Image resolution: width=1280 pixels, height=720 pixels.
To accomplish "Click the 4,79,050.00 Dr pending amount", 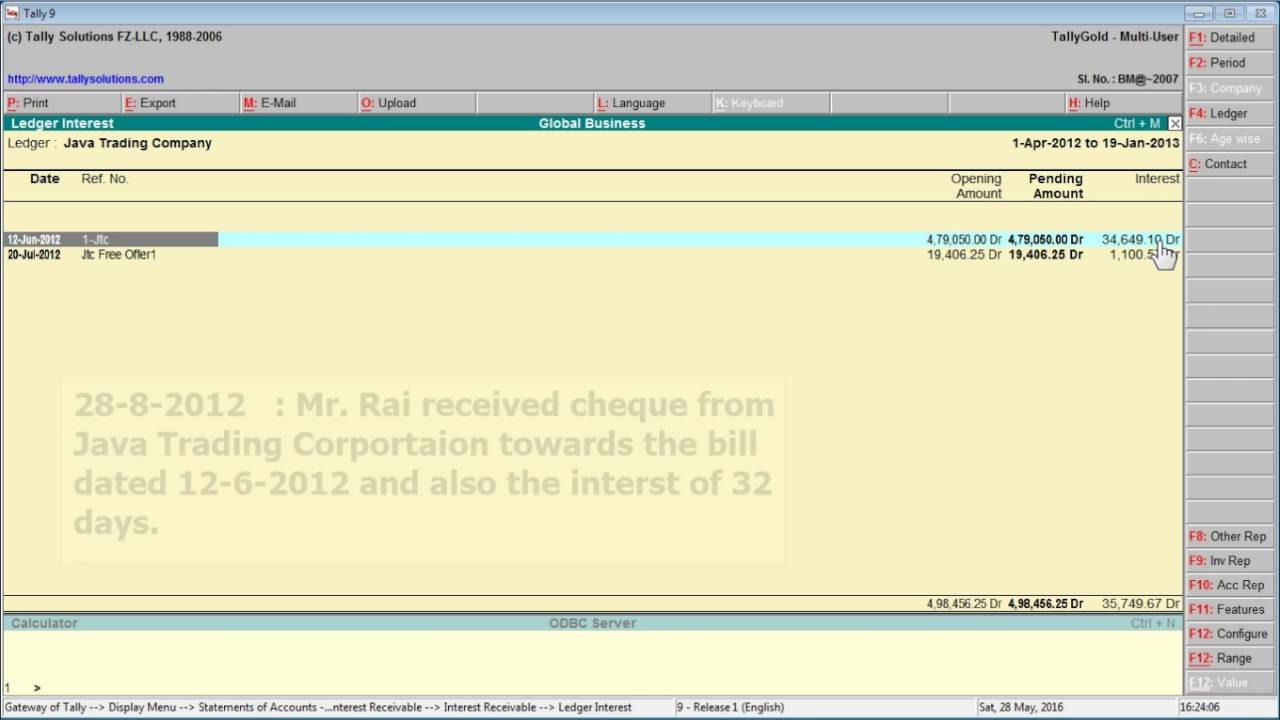I will click(x=1045, y=240).
